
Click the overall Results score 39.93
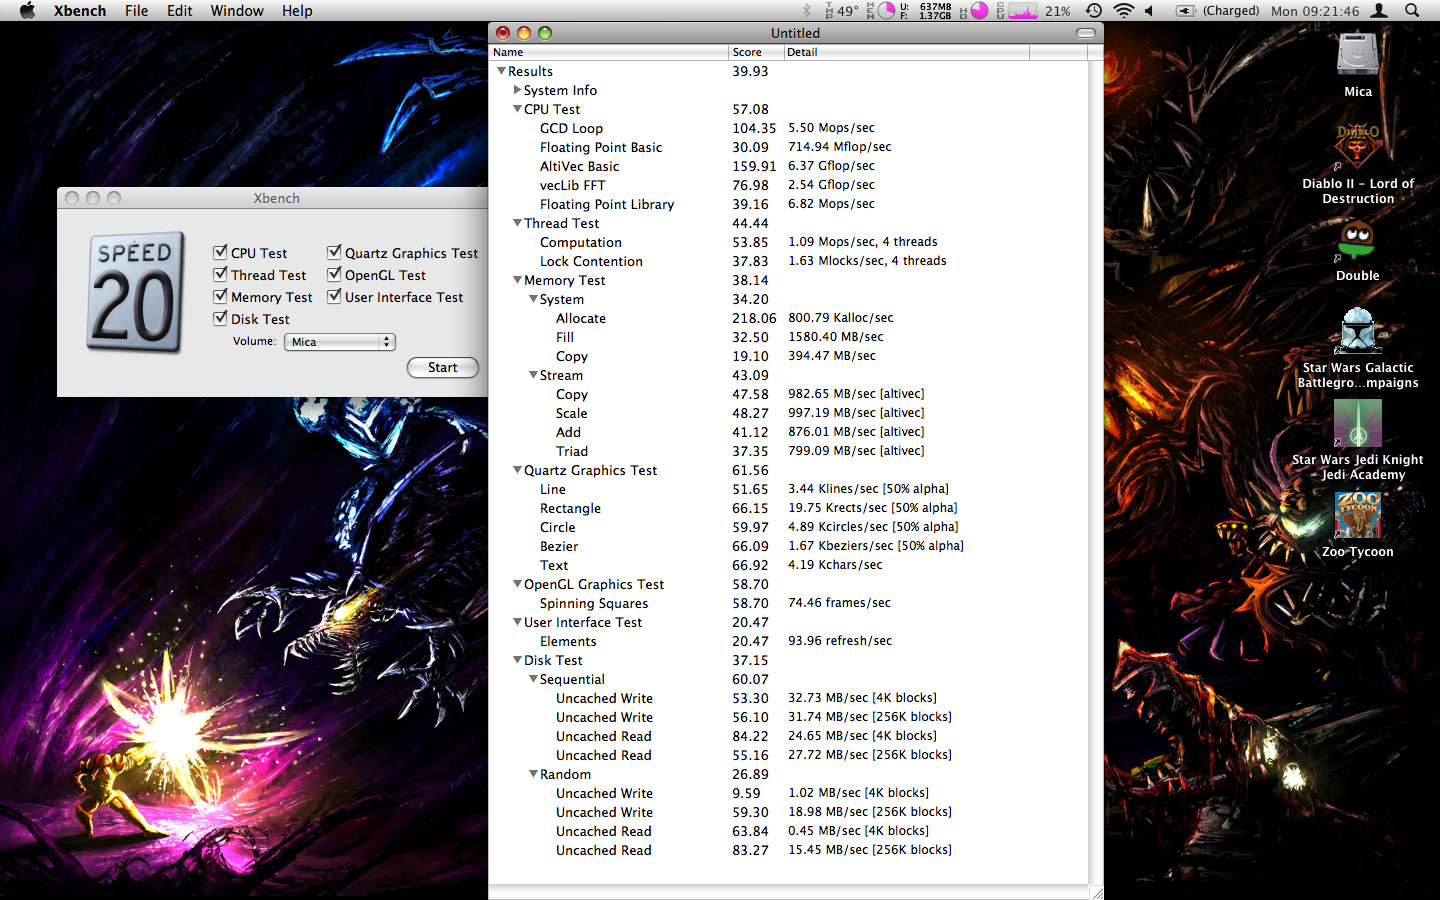[x=750, y=71]
